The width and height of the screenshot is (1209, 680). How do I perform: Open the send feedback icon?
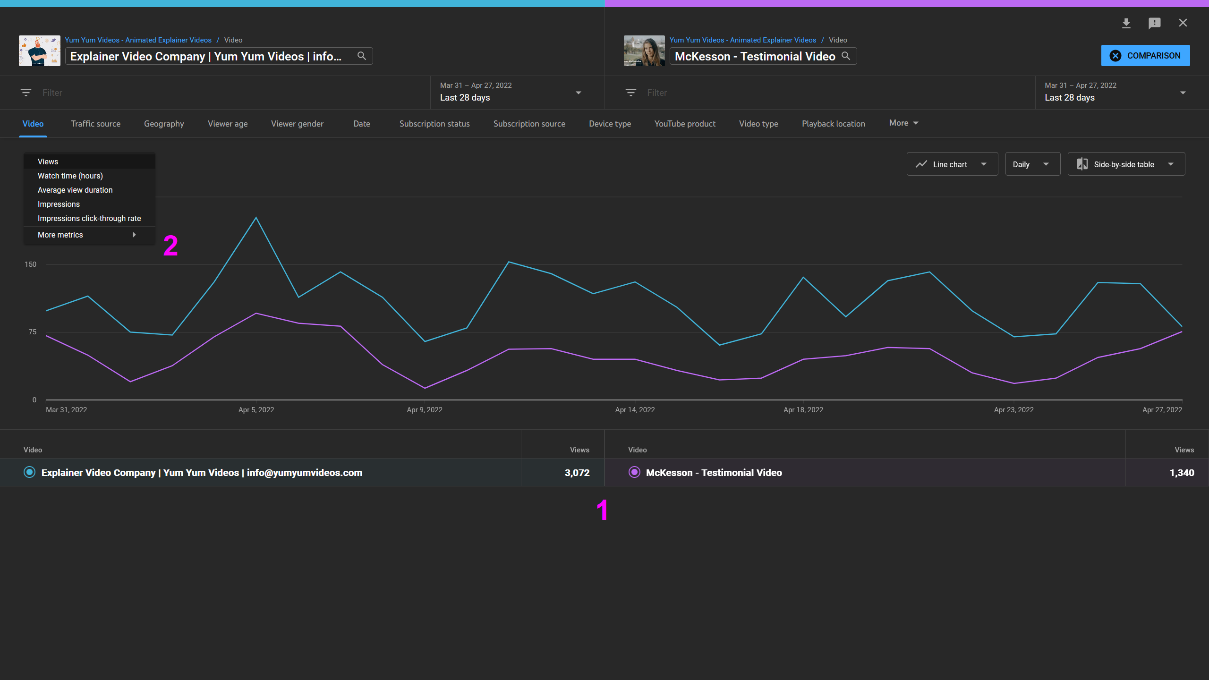1154,22
